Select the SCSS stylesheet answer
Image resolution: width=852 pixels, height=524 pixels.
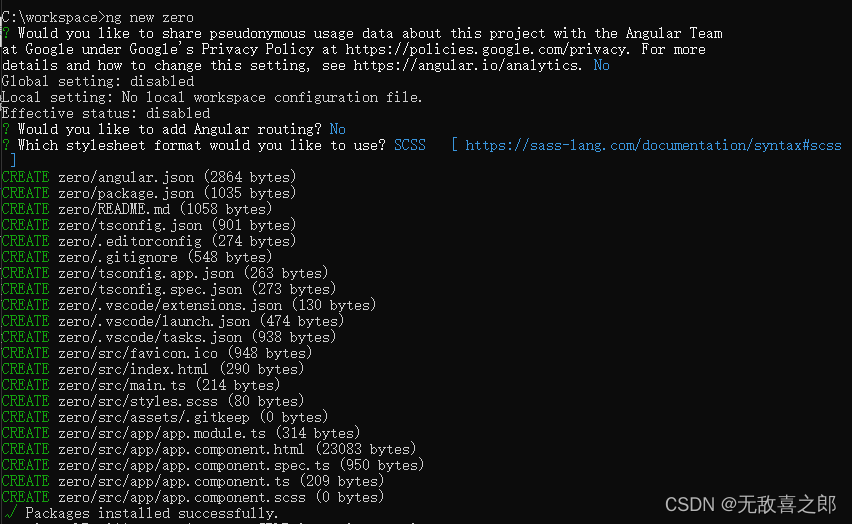click(410, 145)
